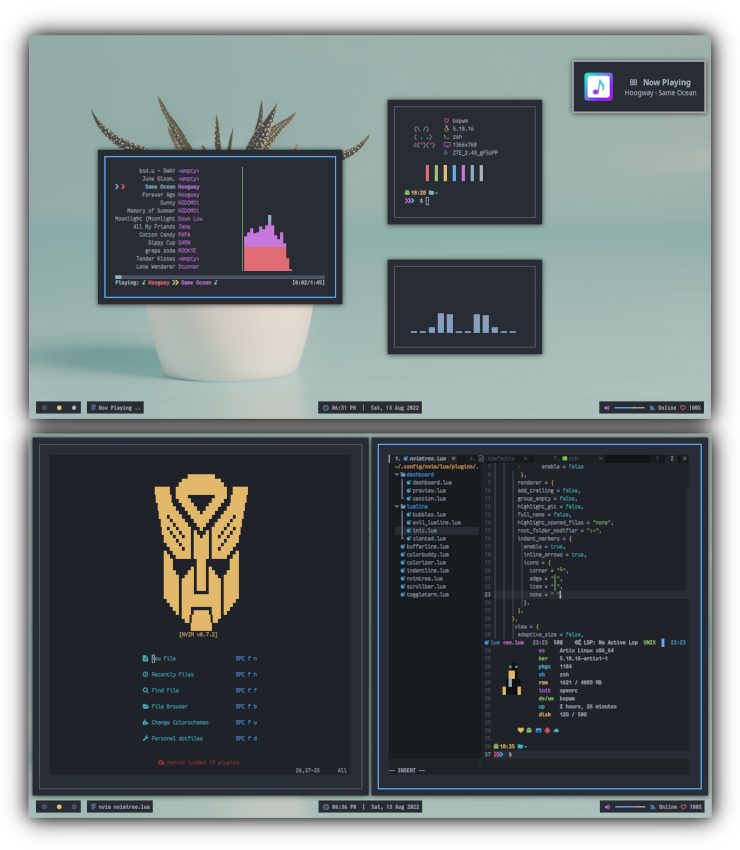The width and height of the screenshot is (740, 850).
Task: Click the lualine folder icon in nvim tree
Action: [x=403, y=506]
